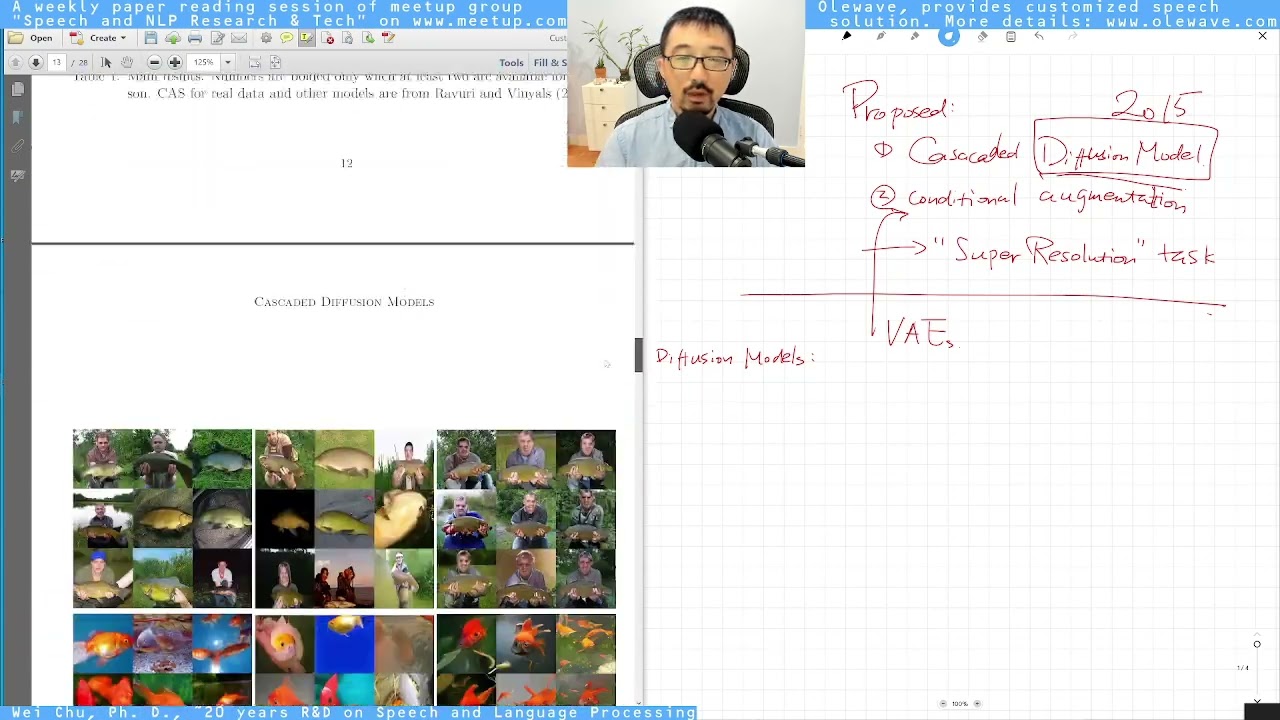Click the Open button in the PDF toolbar
The height and width of the screenshot is (720, 1280).
tap(30, 38)
